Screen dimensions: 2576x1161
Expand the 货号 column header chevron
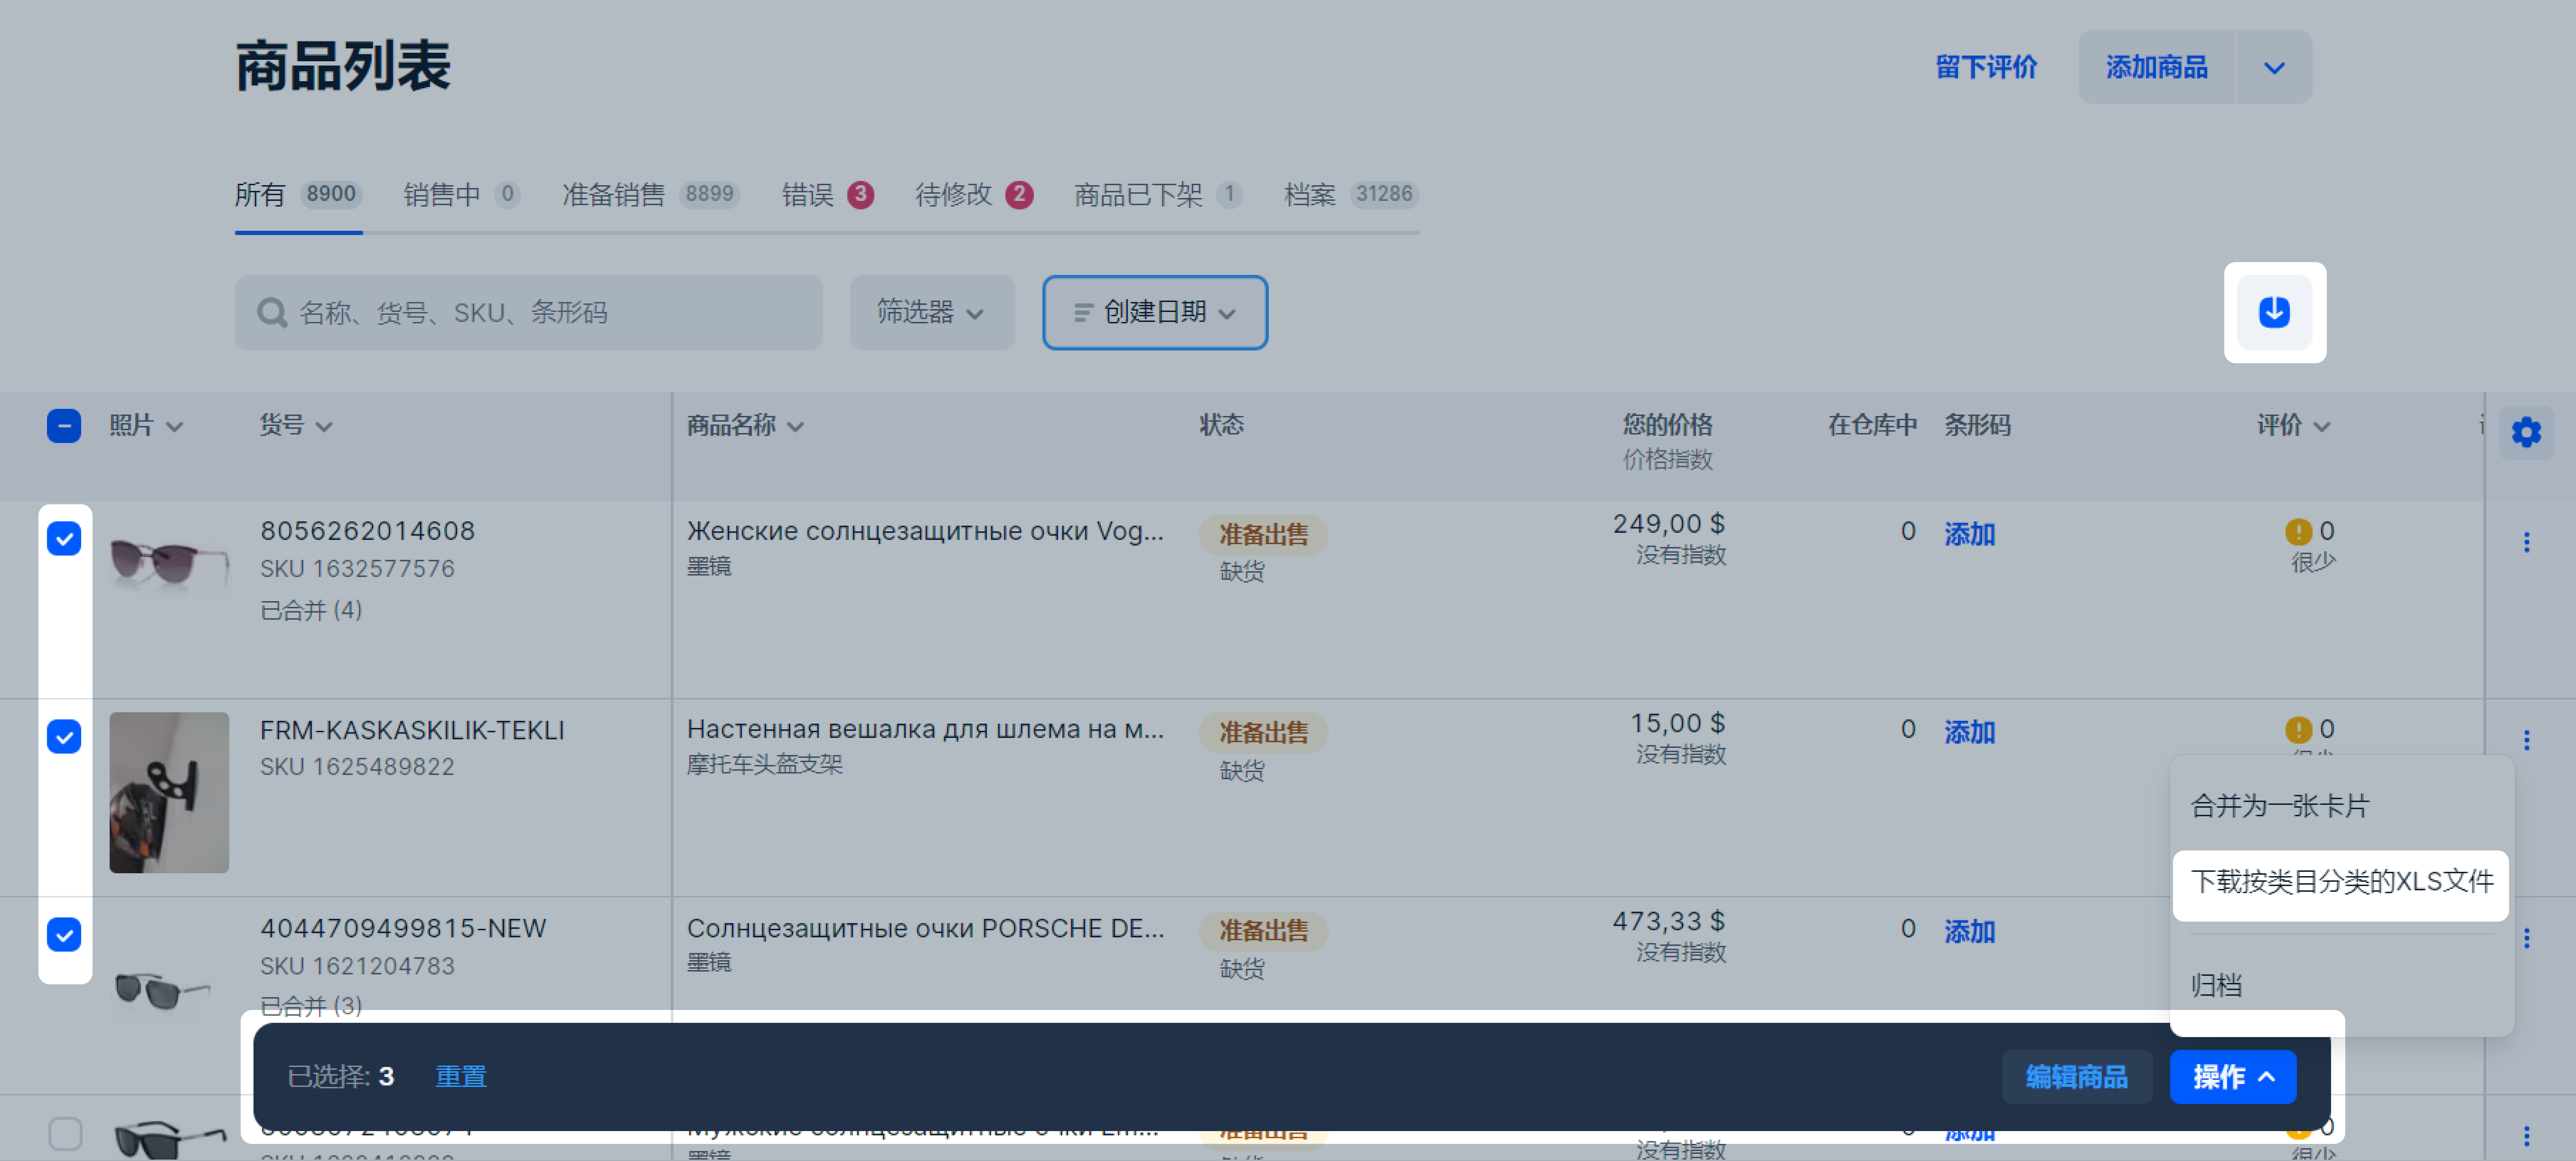(324, 427)
